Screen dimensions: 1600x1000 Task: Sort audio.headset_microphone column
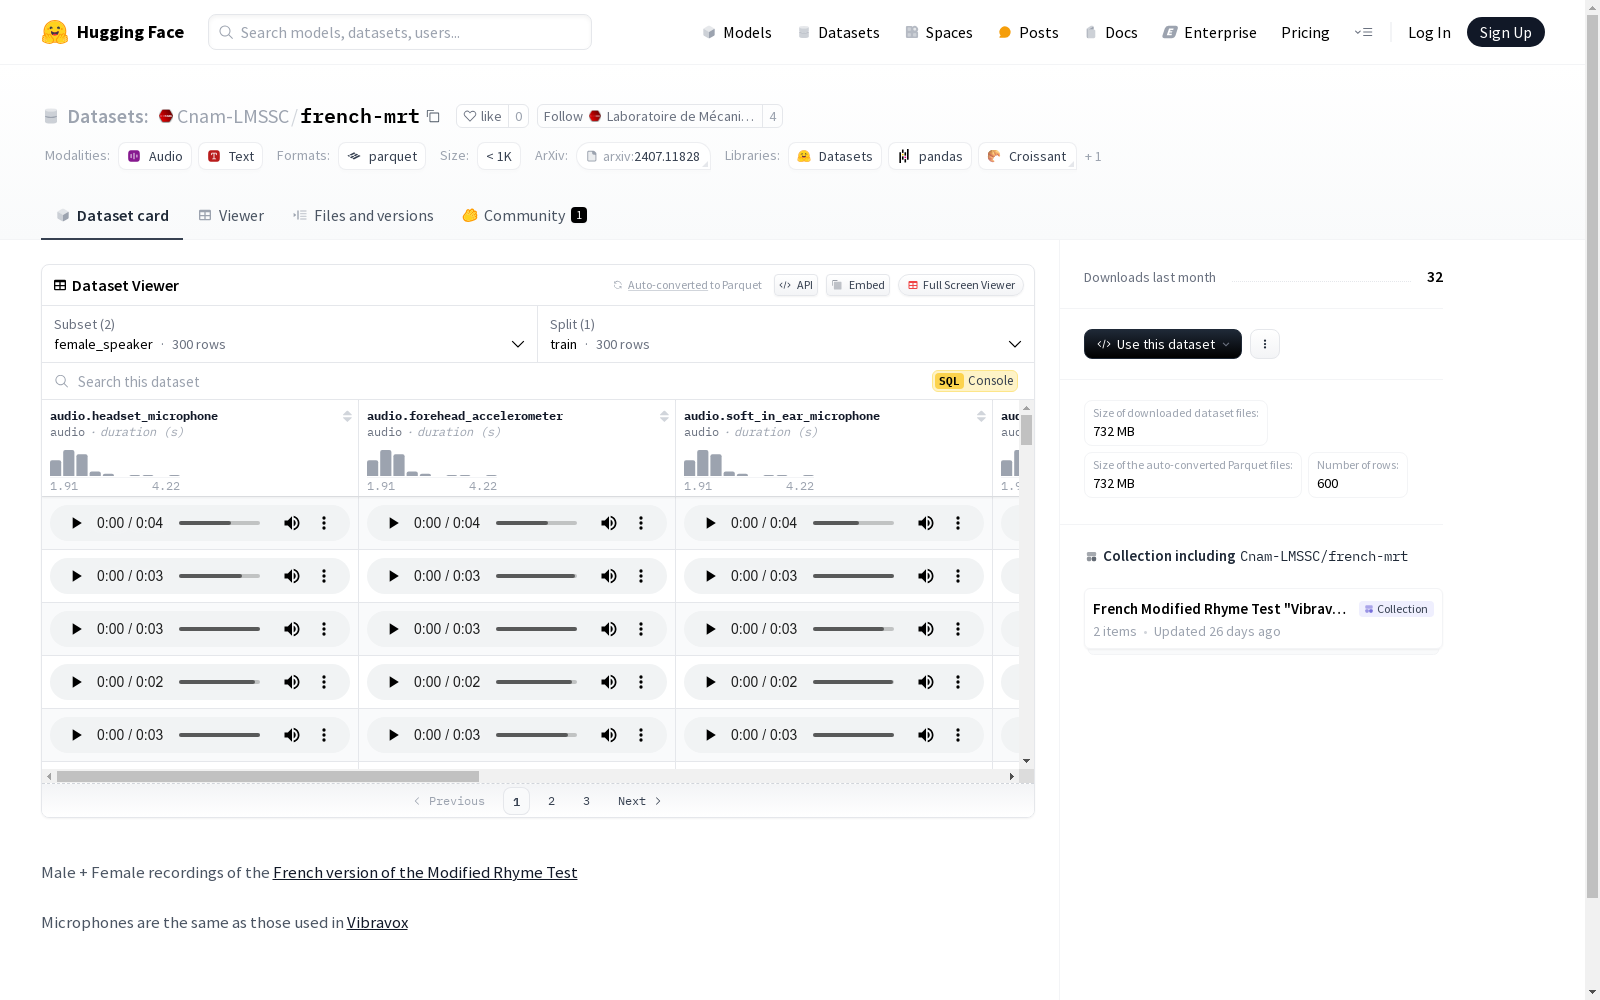[x=347, y=416]
